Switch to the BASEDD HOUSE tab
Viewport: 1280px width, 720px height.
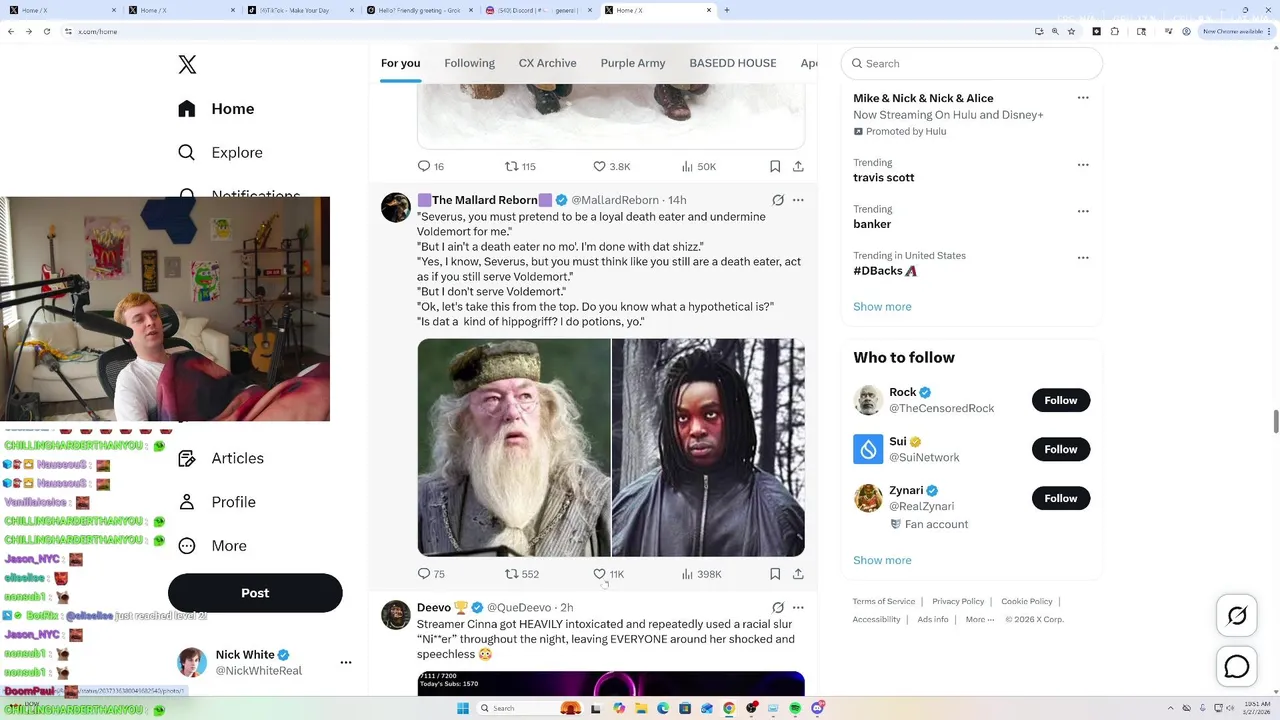pos(732,63)
